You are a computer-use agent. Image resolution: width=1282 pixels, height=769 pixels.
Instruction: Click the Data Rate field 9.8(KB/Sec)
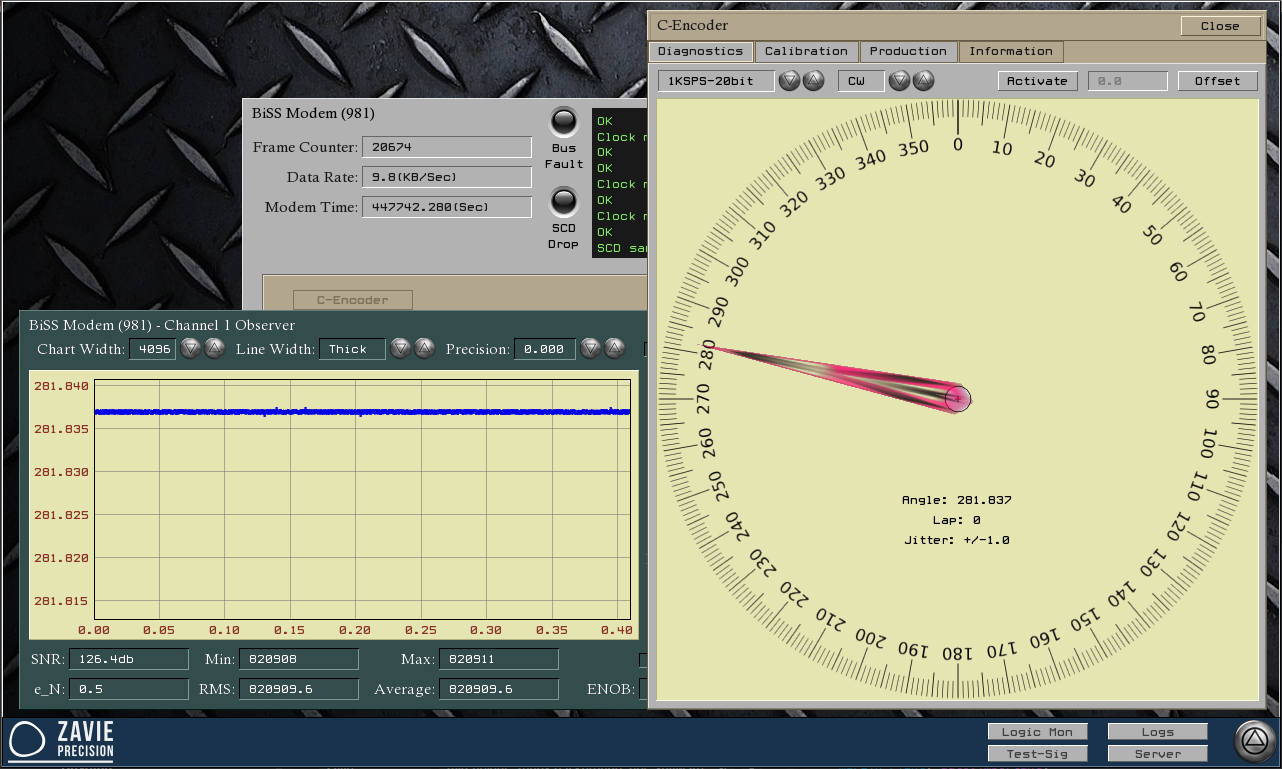pyautogui.click(x=447, y=177)
